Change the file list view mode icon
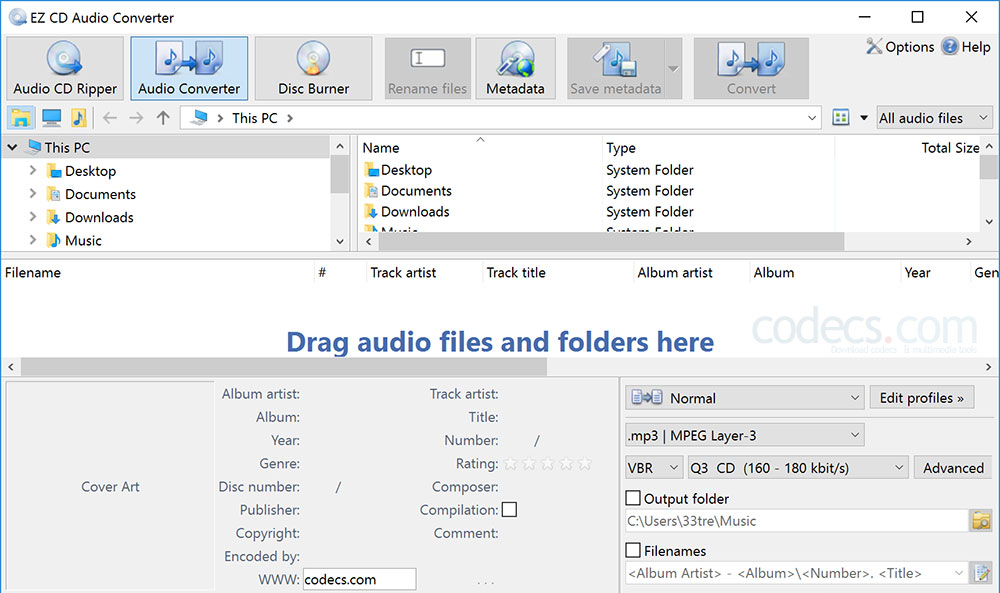Image resolution: width=1000 pixels, height=593 pixels. point(841,118)
